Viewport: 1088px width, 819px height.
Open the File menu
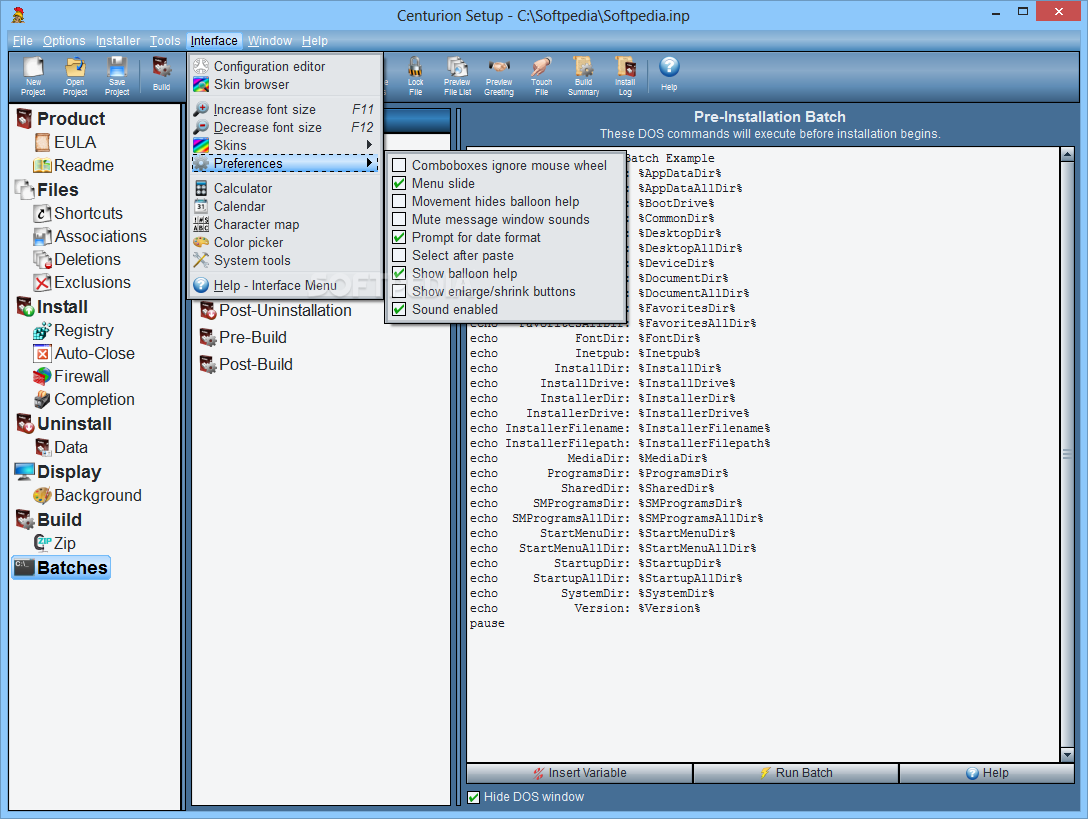click(22, 41)
